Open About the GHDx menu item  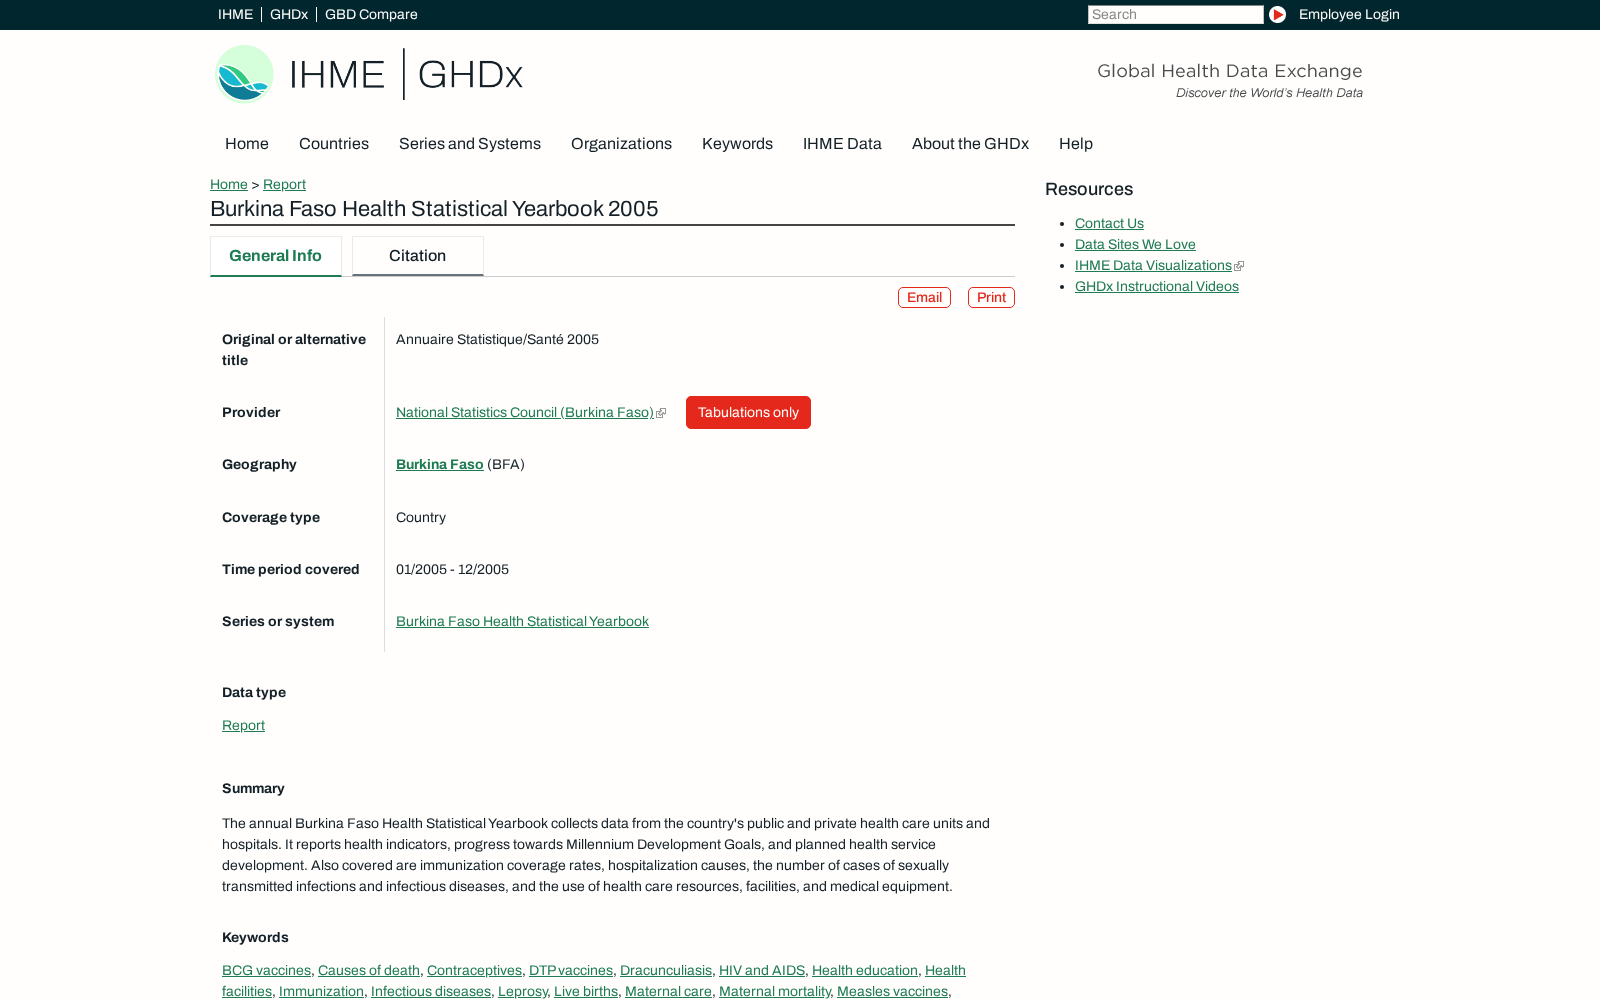[x=970, y=143]
